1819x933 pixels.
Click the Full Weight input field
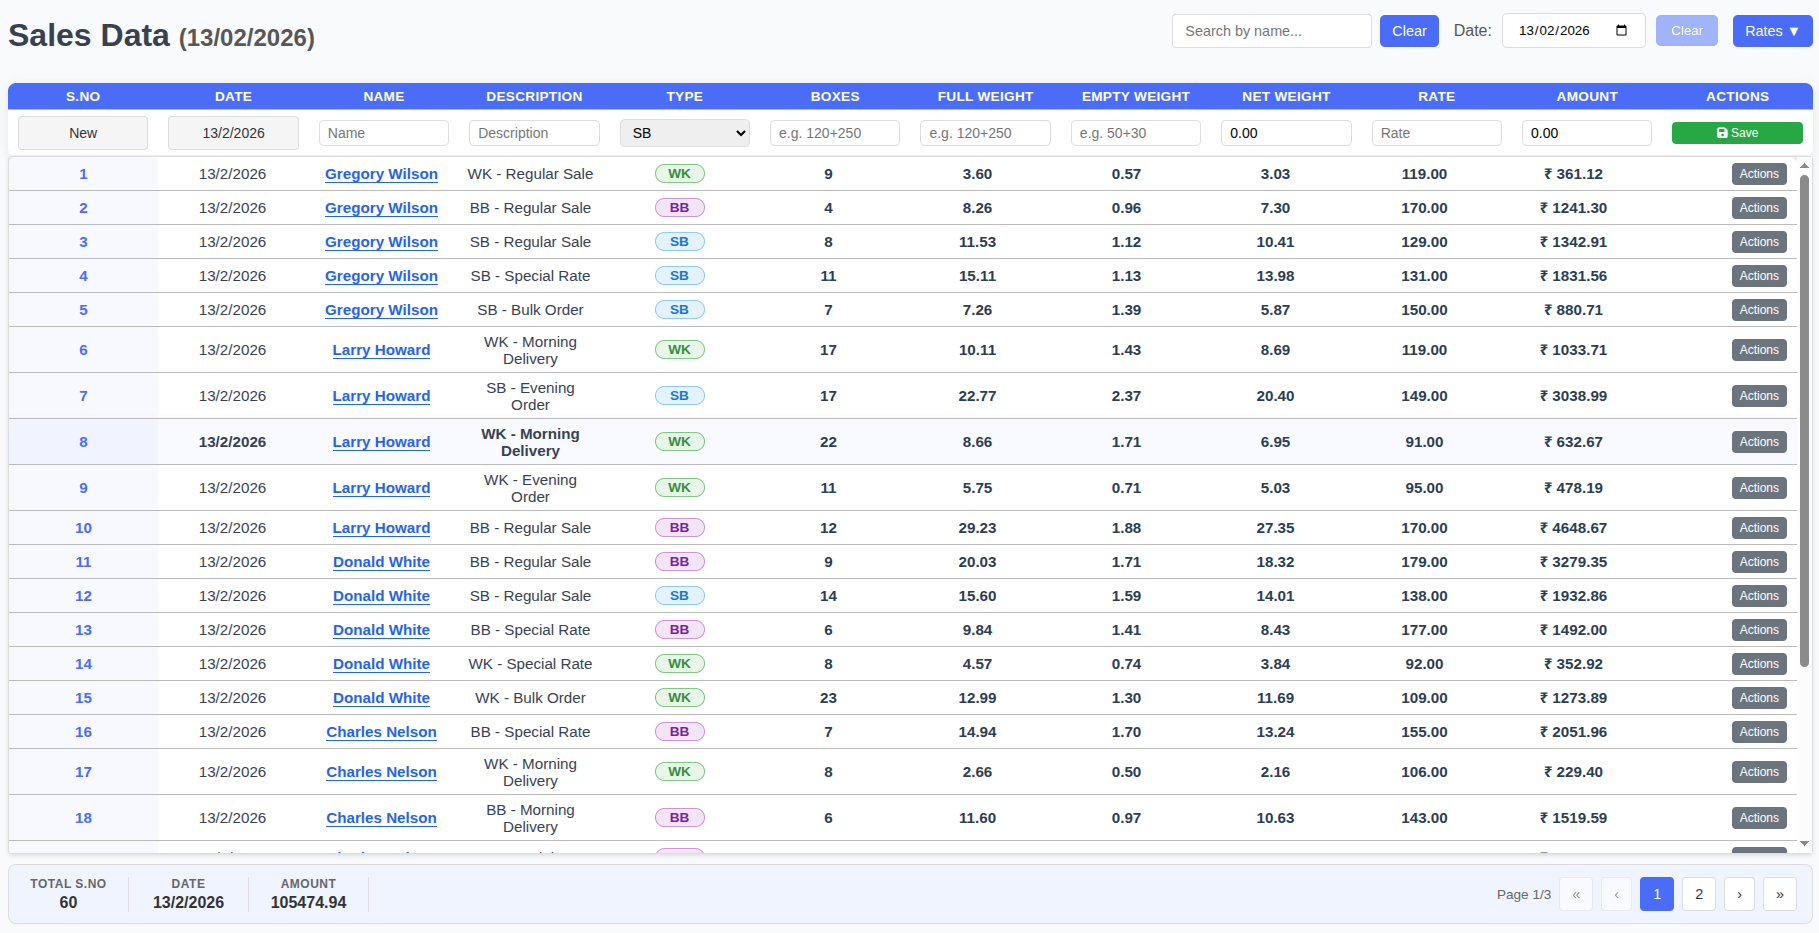[985, 133]
